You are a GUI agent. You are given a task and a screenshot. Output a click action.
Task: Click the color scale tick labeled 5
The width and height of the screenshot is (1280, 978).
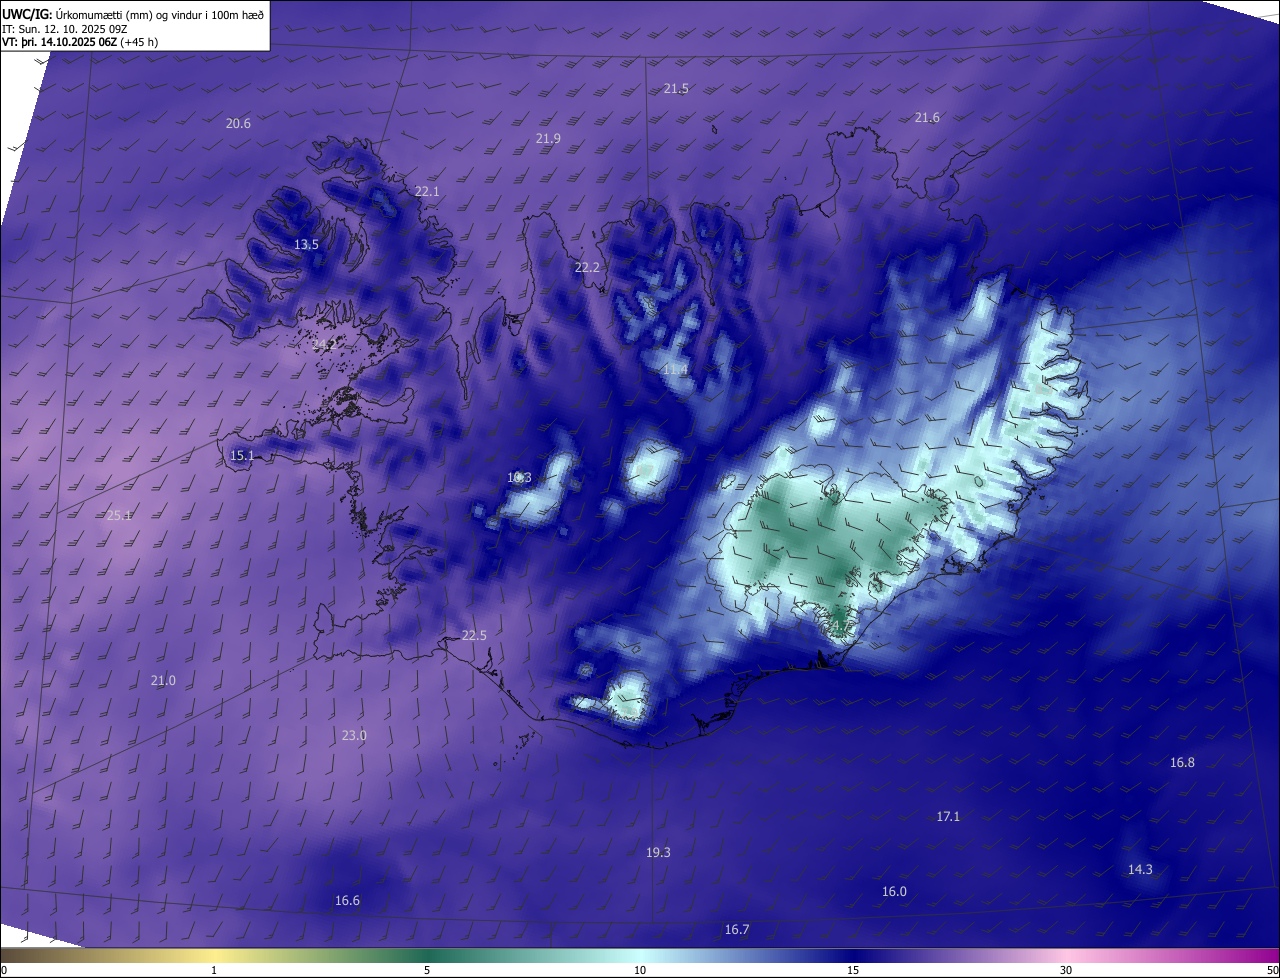coord(427,970)
